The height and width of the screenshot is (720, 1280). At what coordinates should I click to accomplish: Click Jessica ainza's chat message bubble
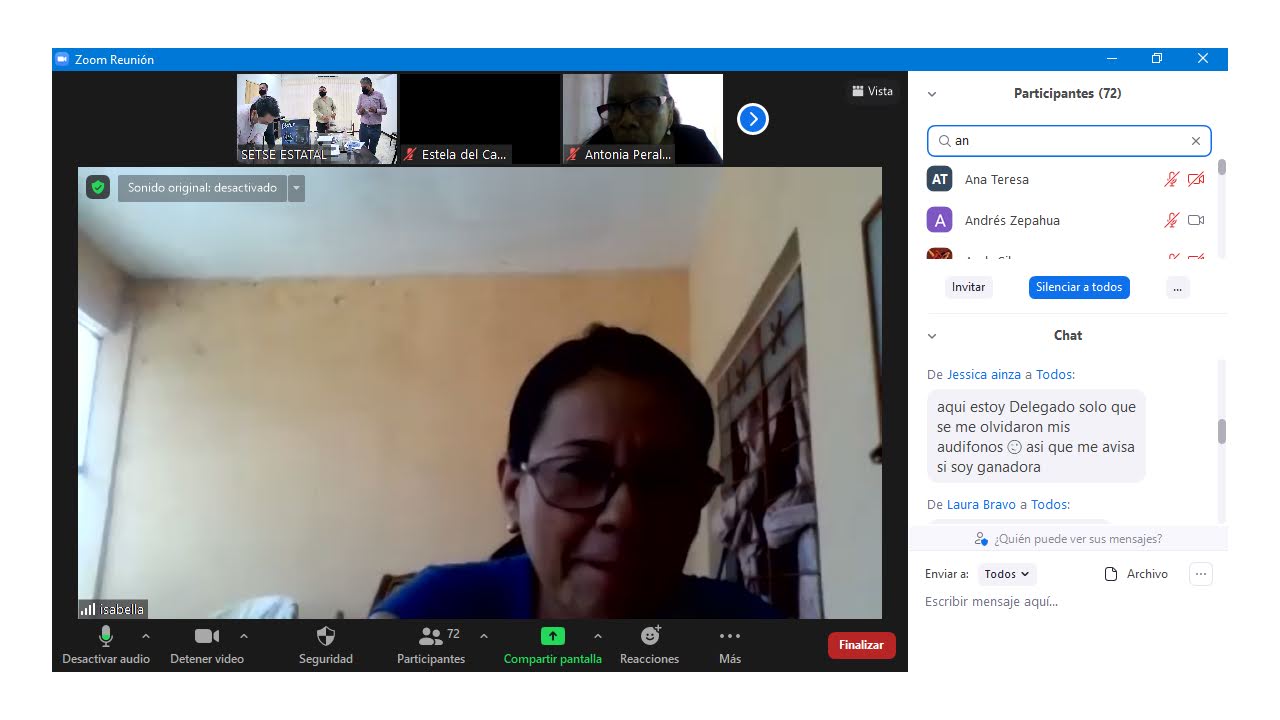[x=1036, y=437]
